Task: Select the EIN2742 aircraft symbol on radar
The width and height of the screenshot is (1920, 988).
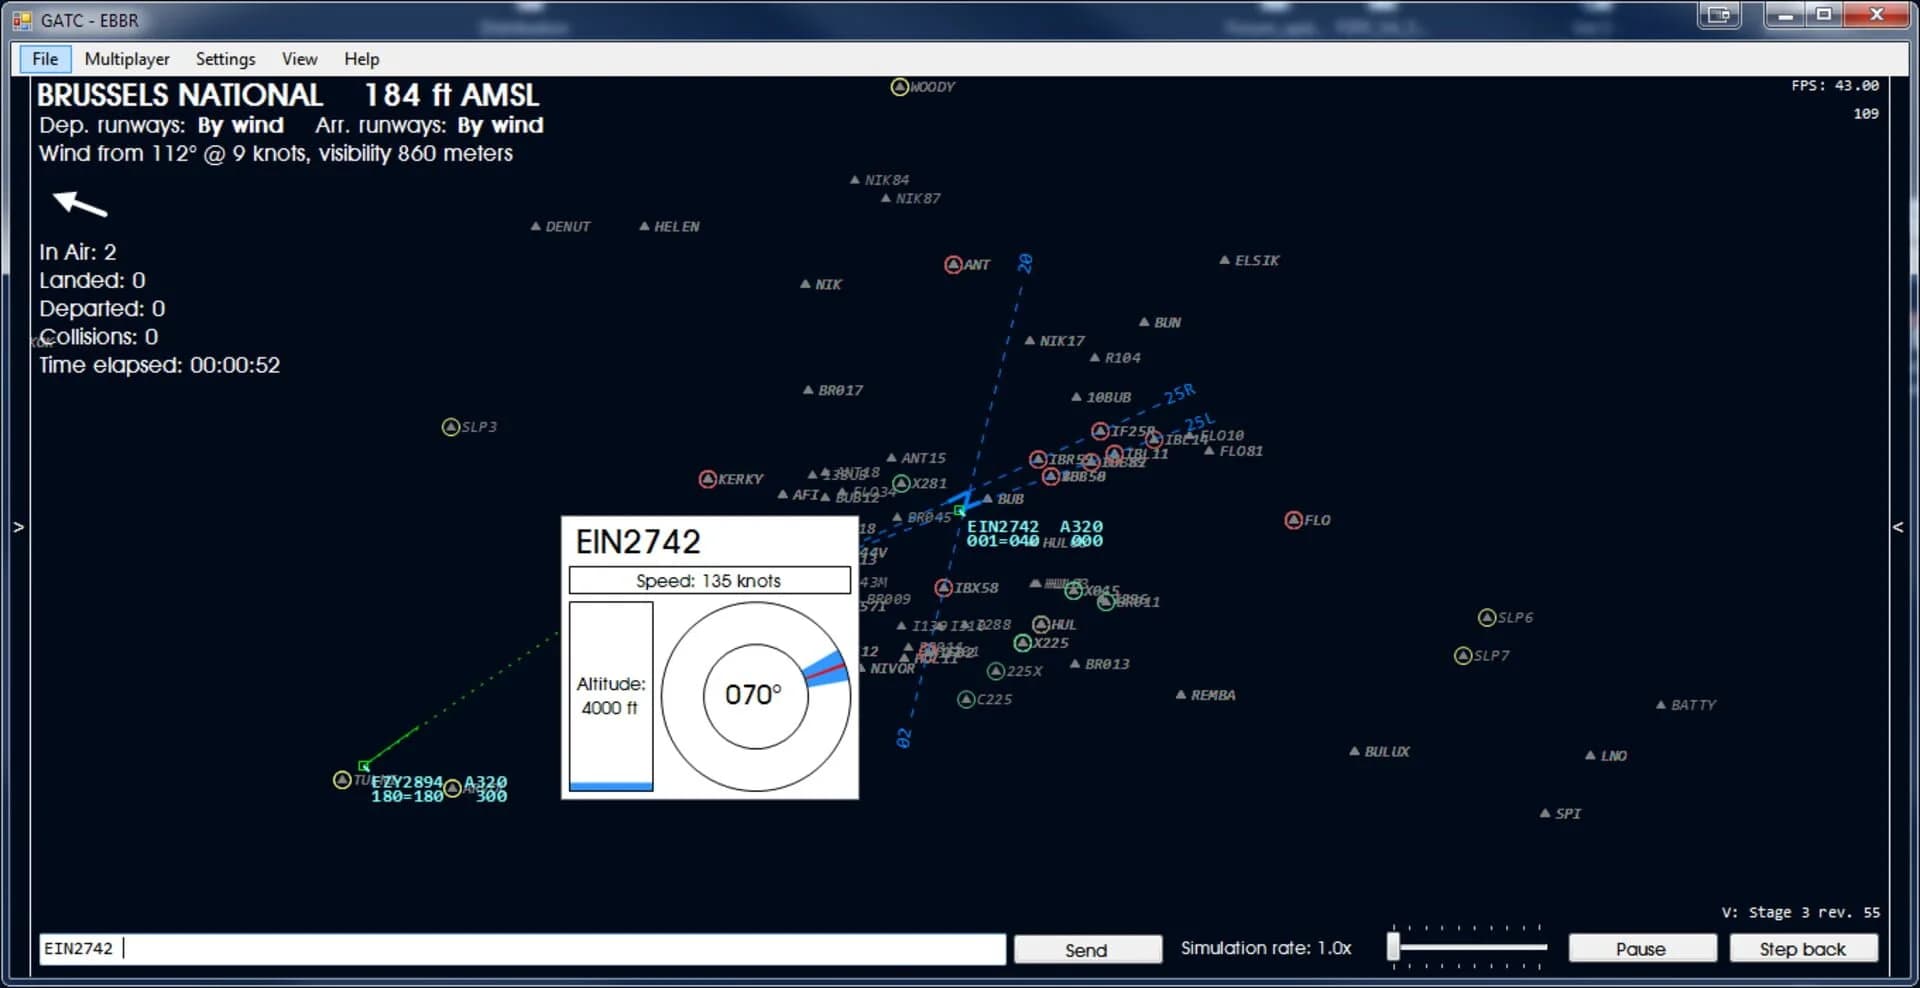Action: pyautogui.click(x=960, y=511)
